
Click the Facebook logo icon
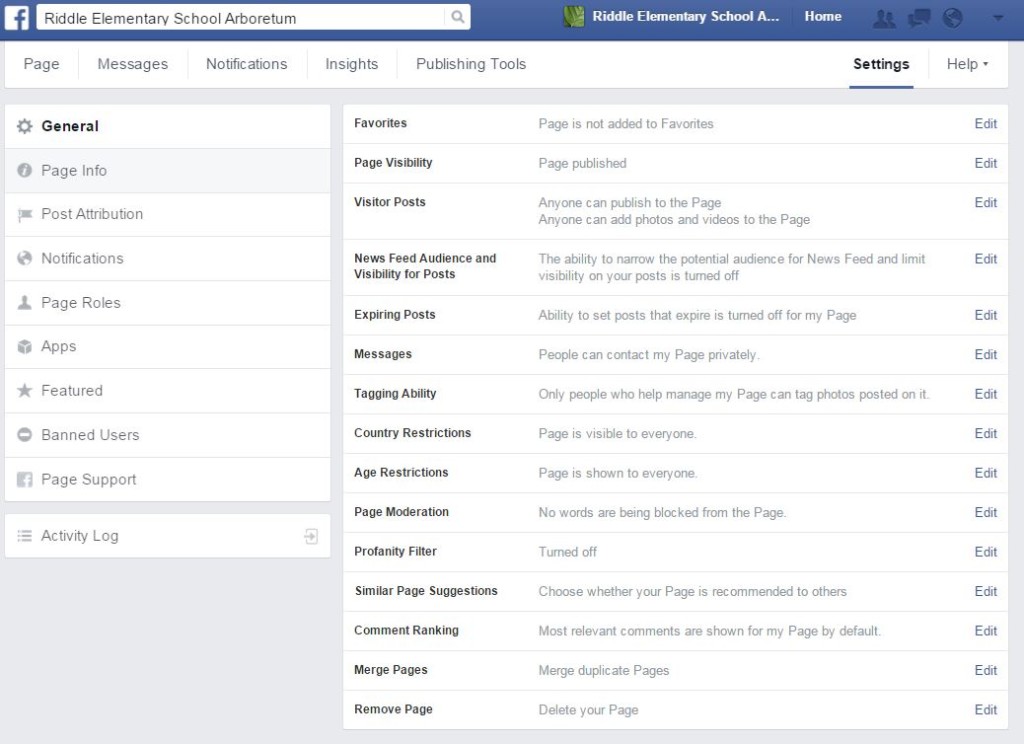[x=17, y=17]
